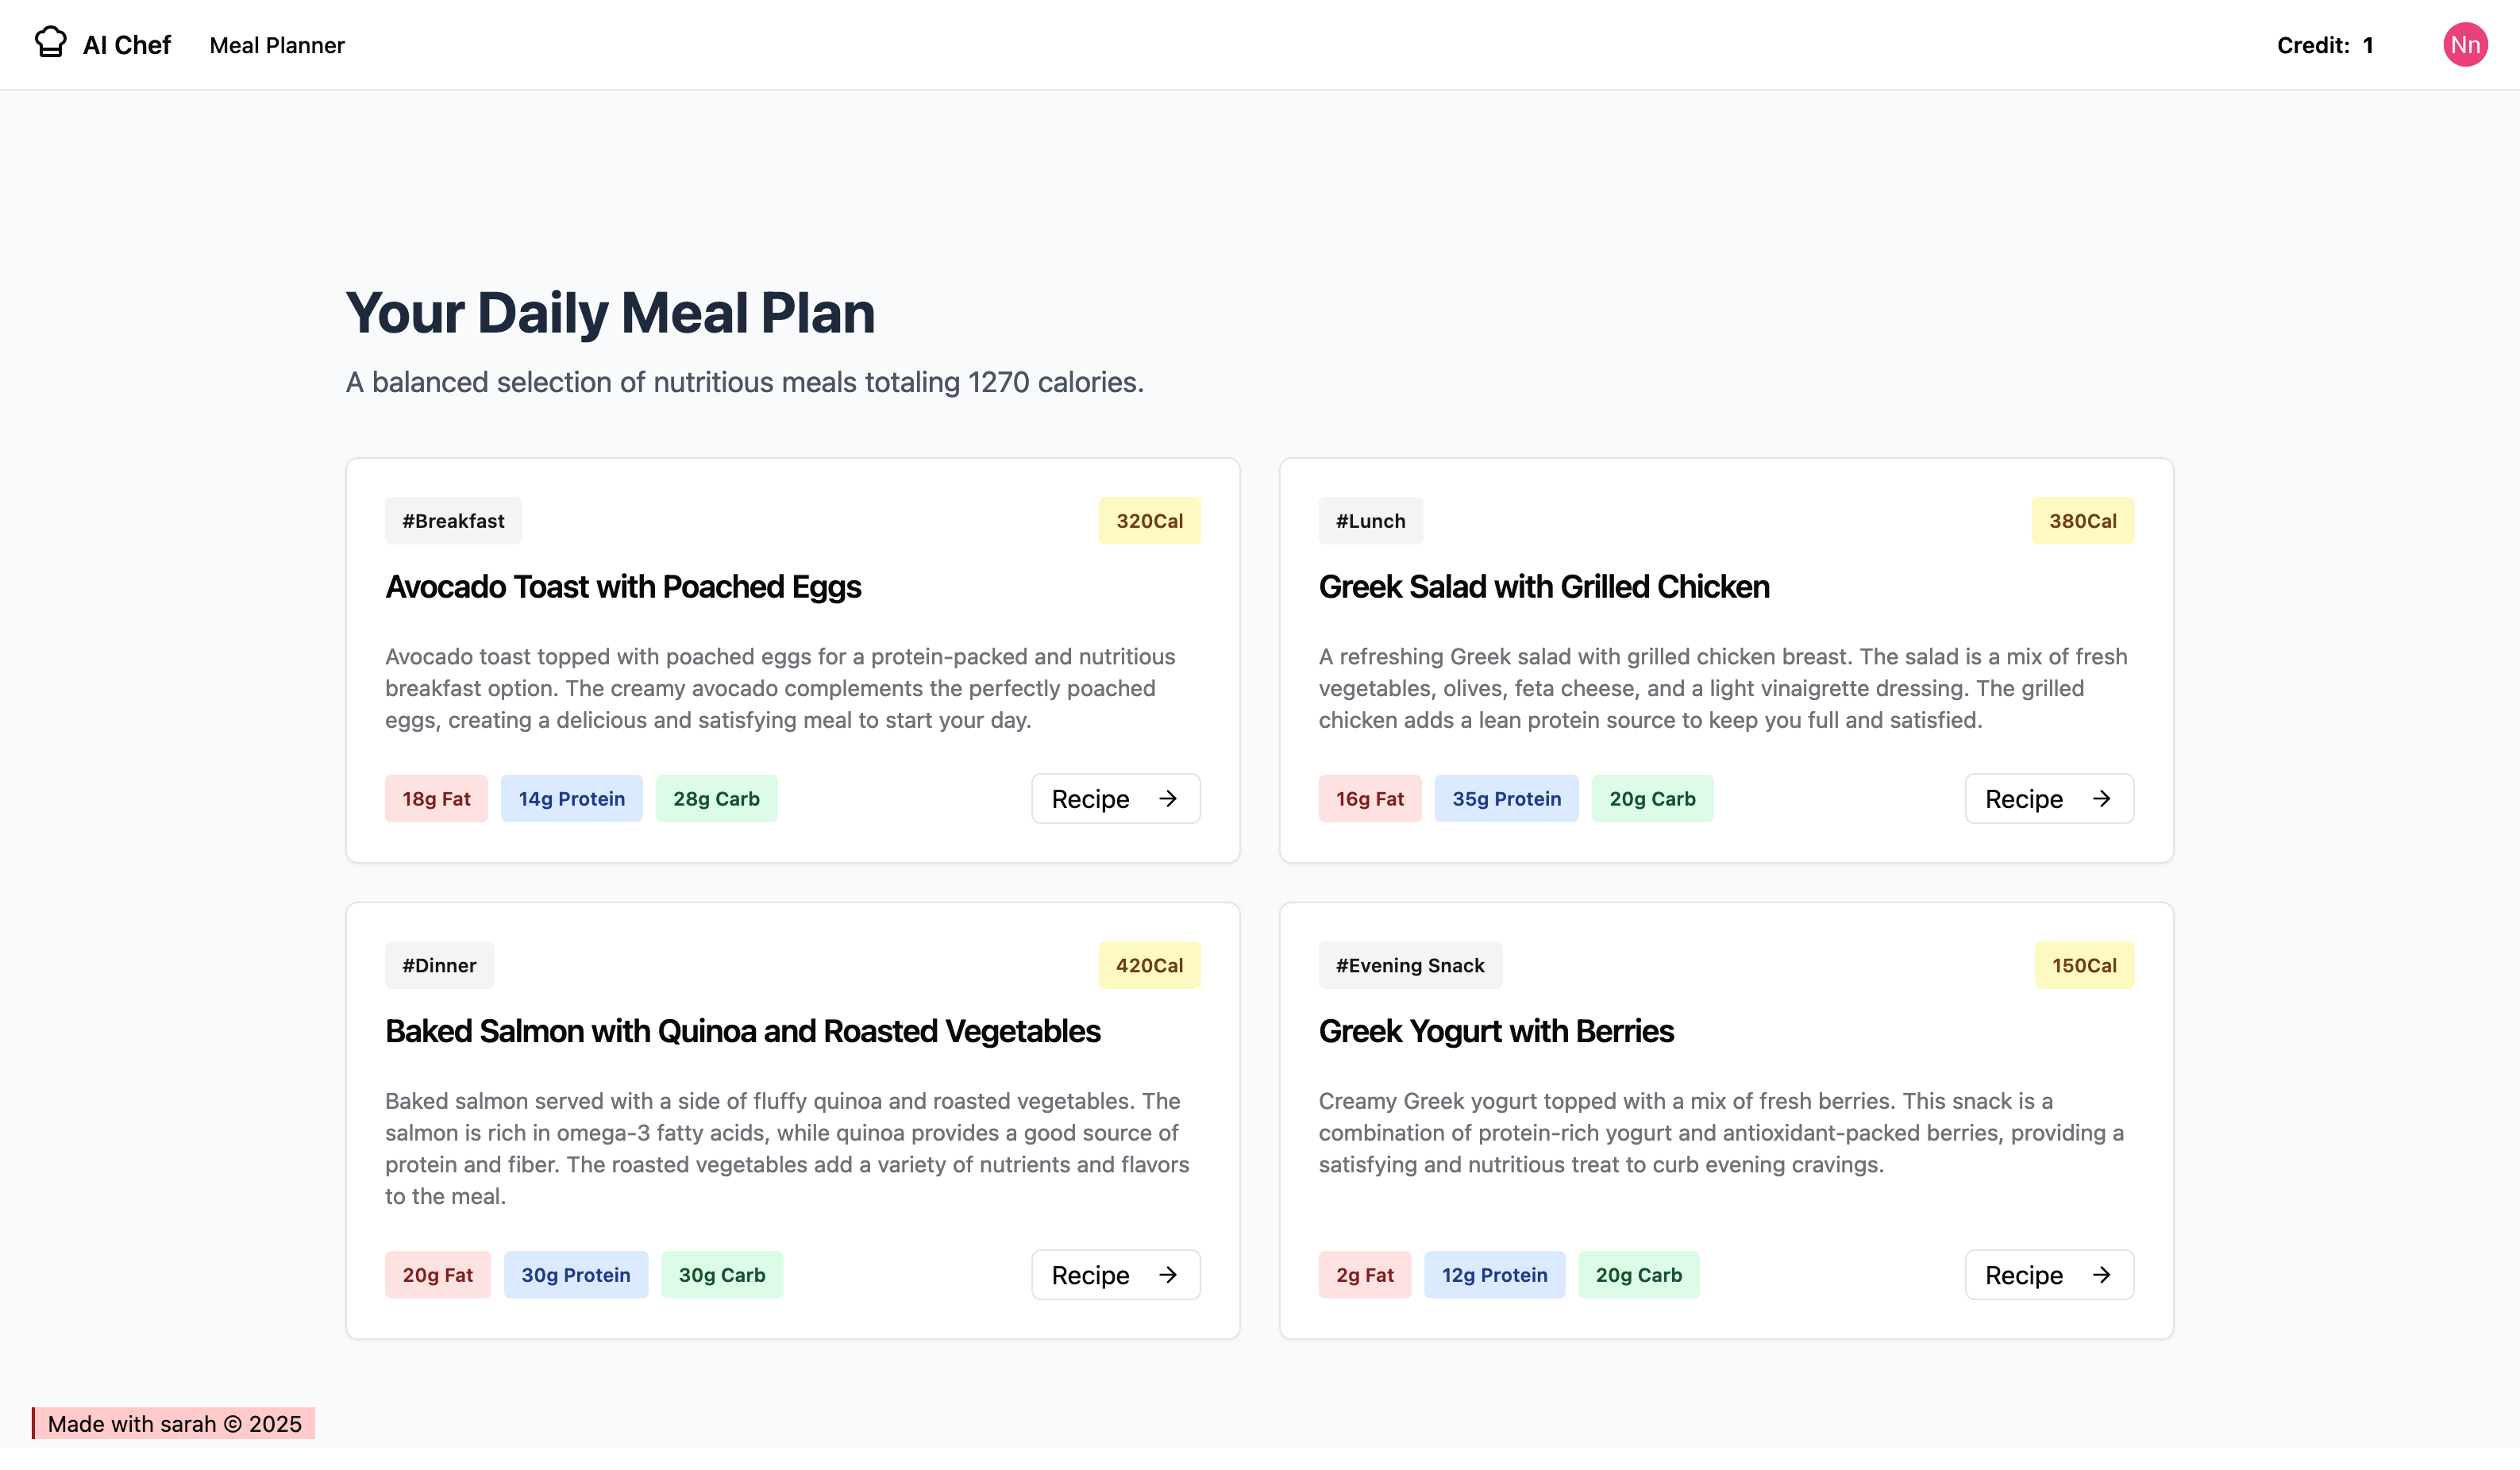Click the AI Chef hat logo
This screenshot has width=2520, height=1470.
point(51,42)
